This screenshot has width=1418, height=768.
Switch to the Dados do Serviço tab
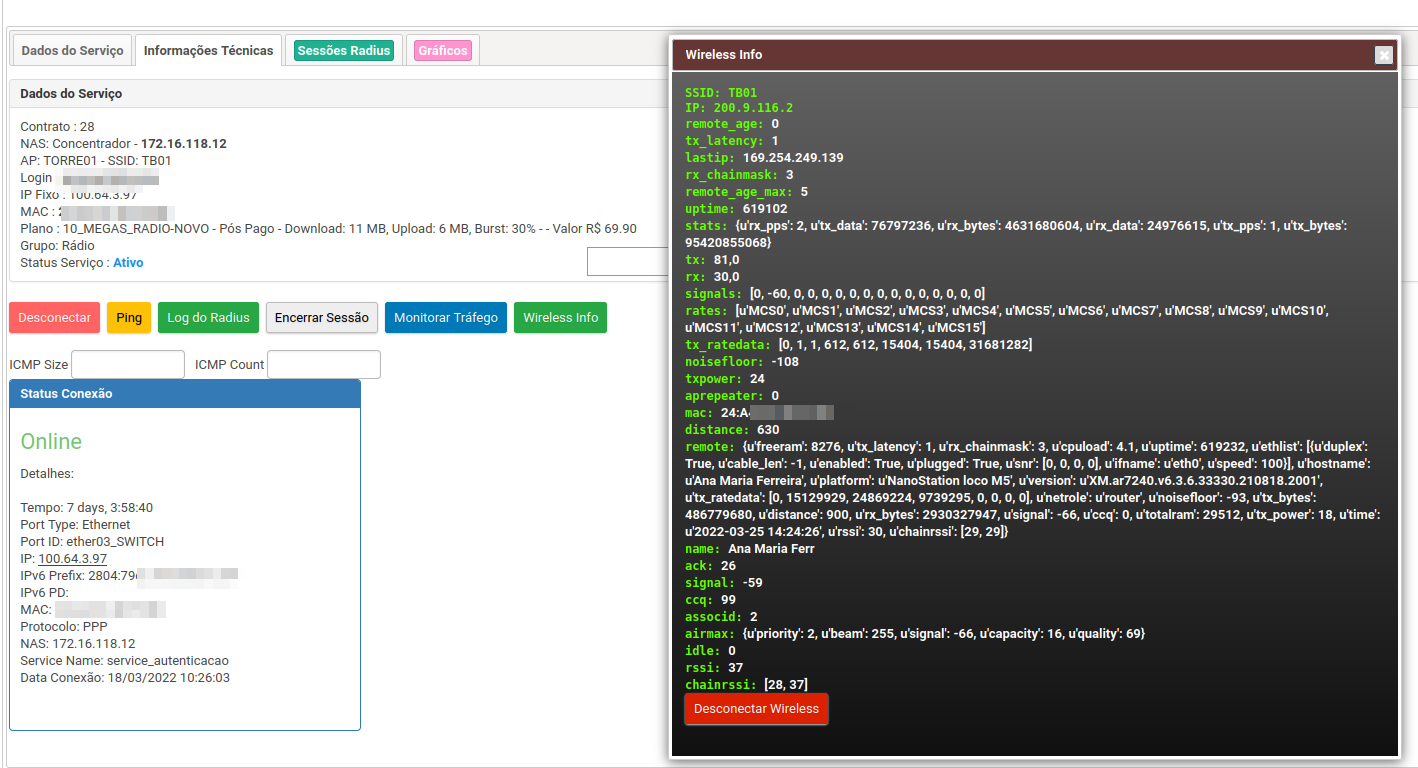tap(73, 50)
